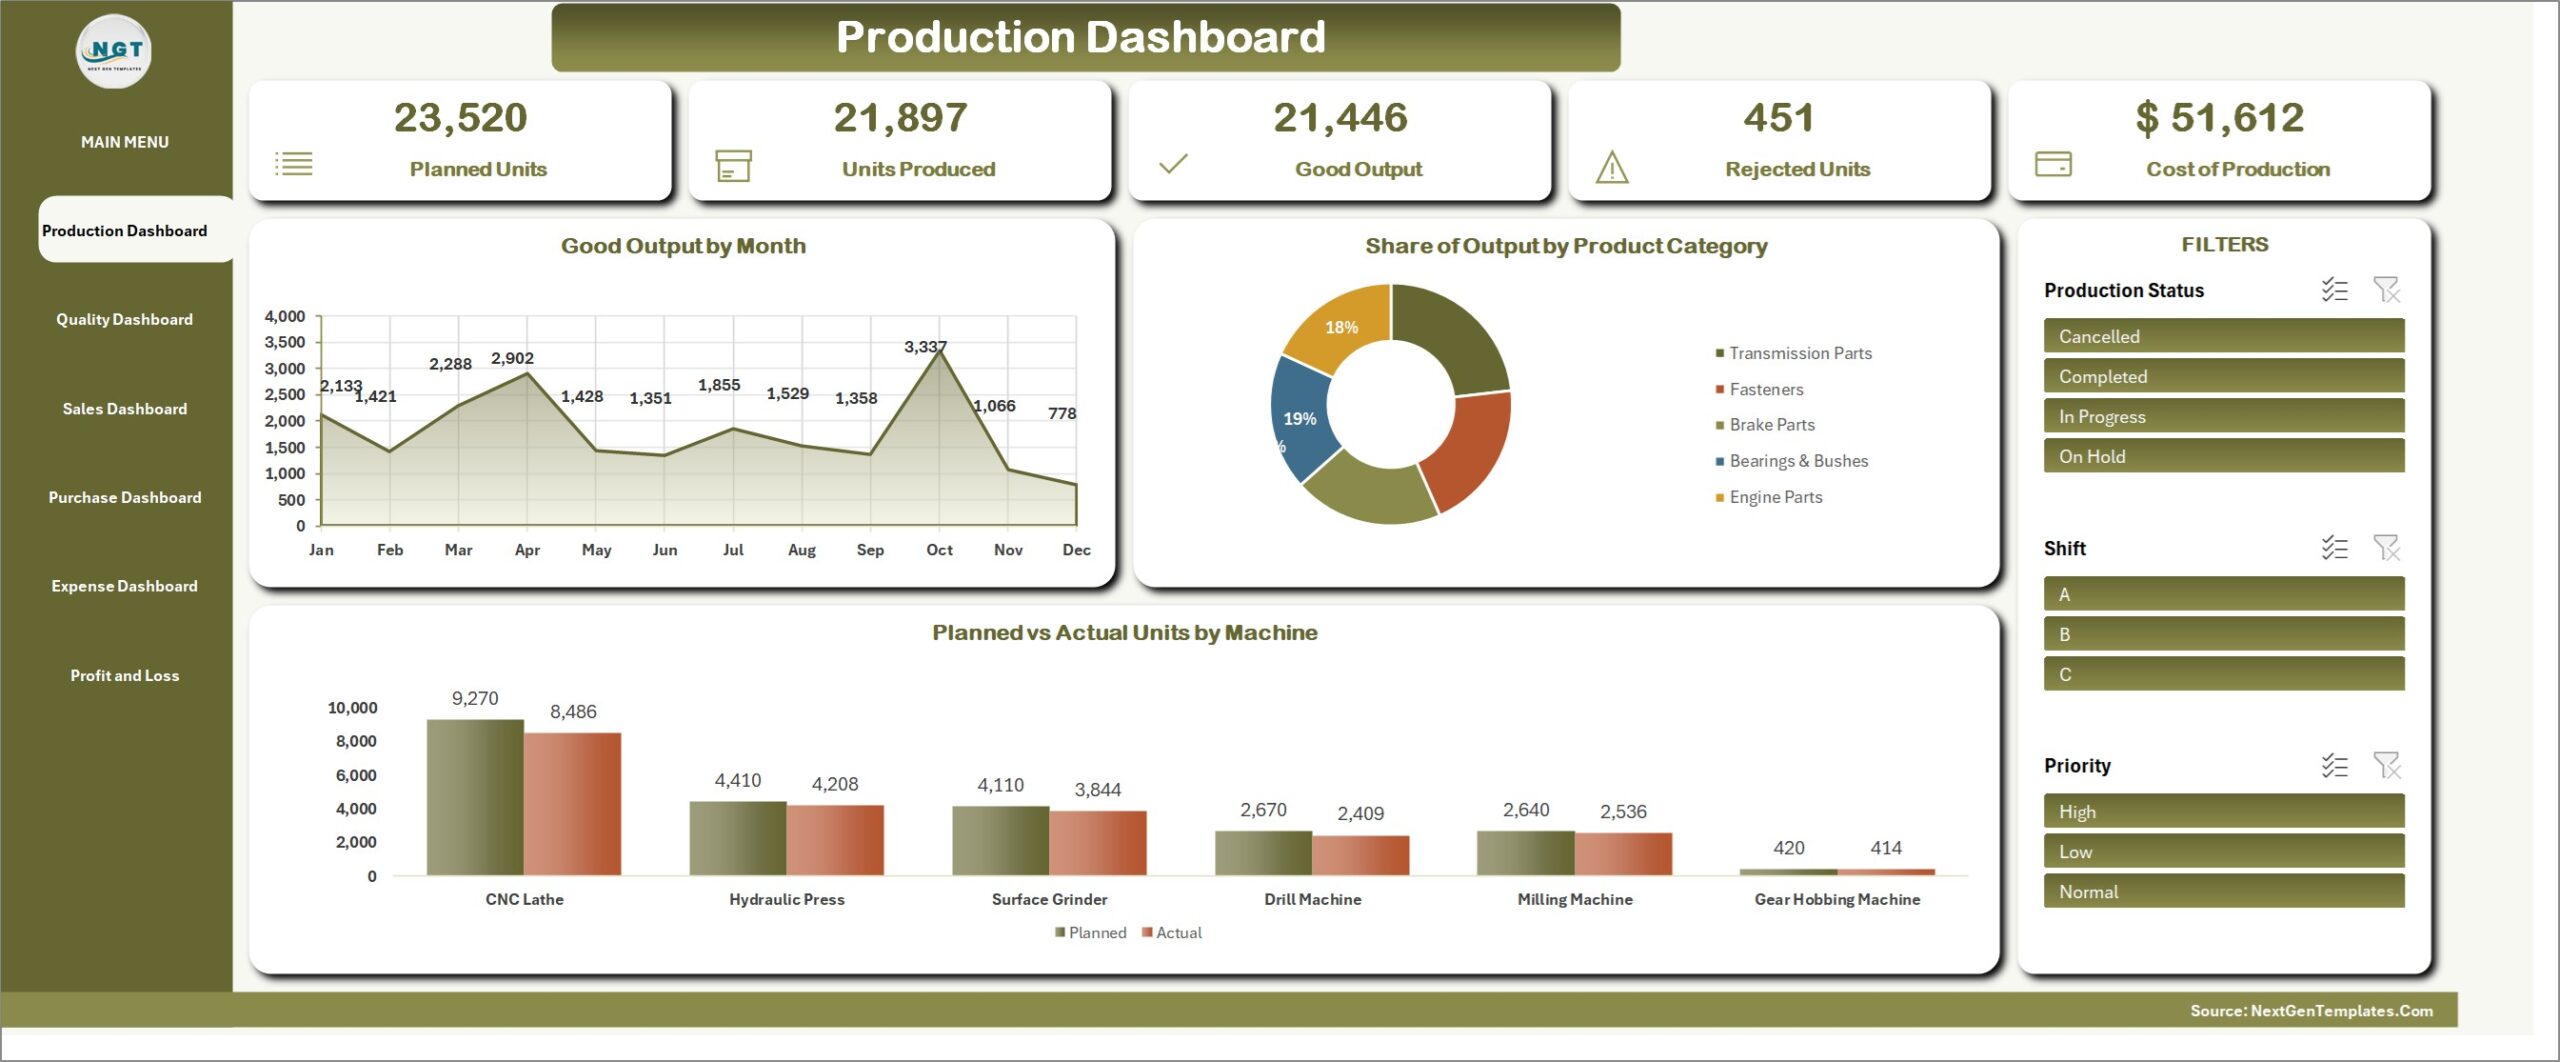Click Planned vs Actual Units by Machine title

pos(1125,633)
